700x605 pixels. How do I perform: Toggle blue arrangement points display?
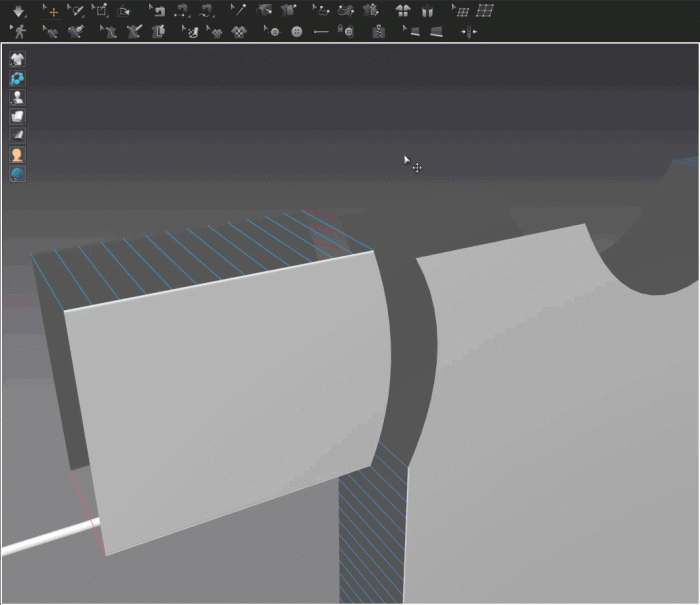click(17, 79)
